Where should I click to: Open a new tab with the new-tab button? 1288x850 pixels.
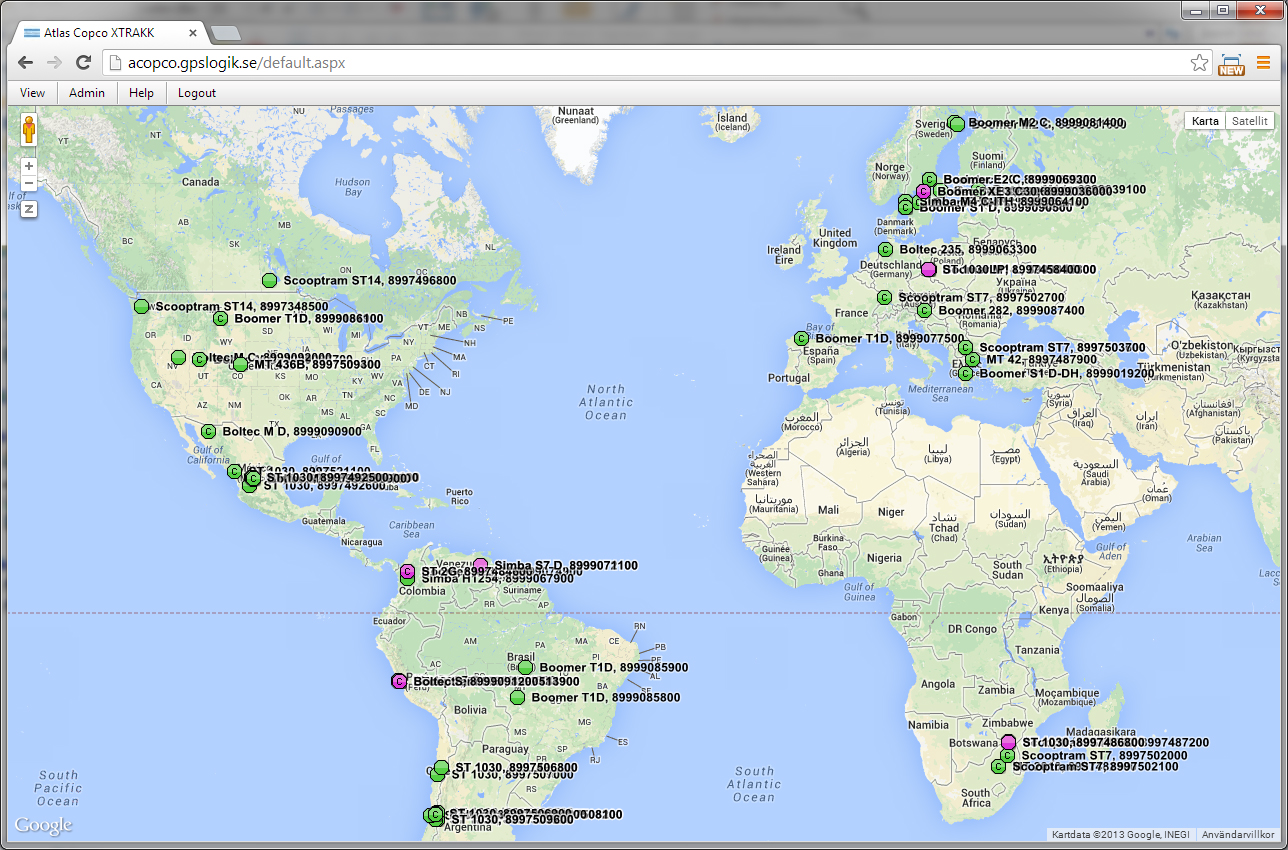225,33
